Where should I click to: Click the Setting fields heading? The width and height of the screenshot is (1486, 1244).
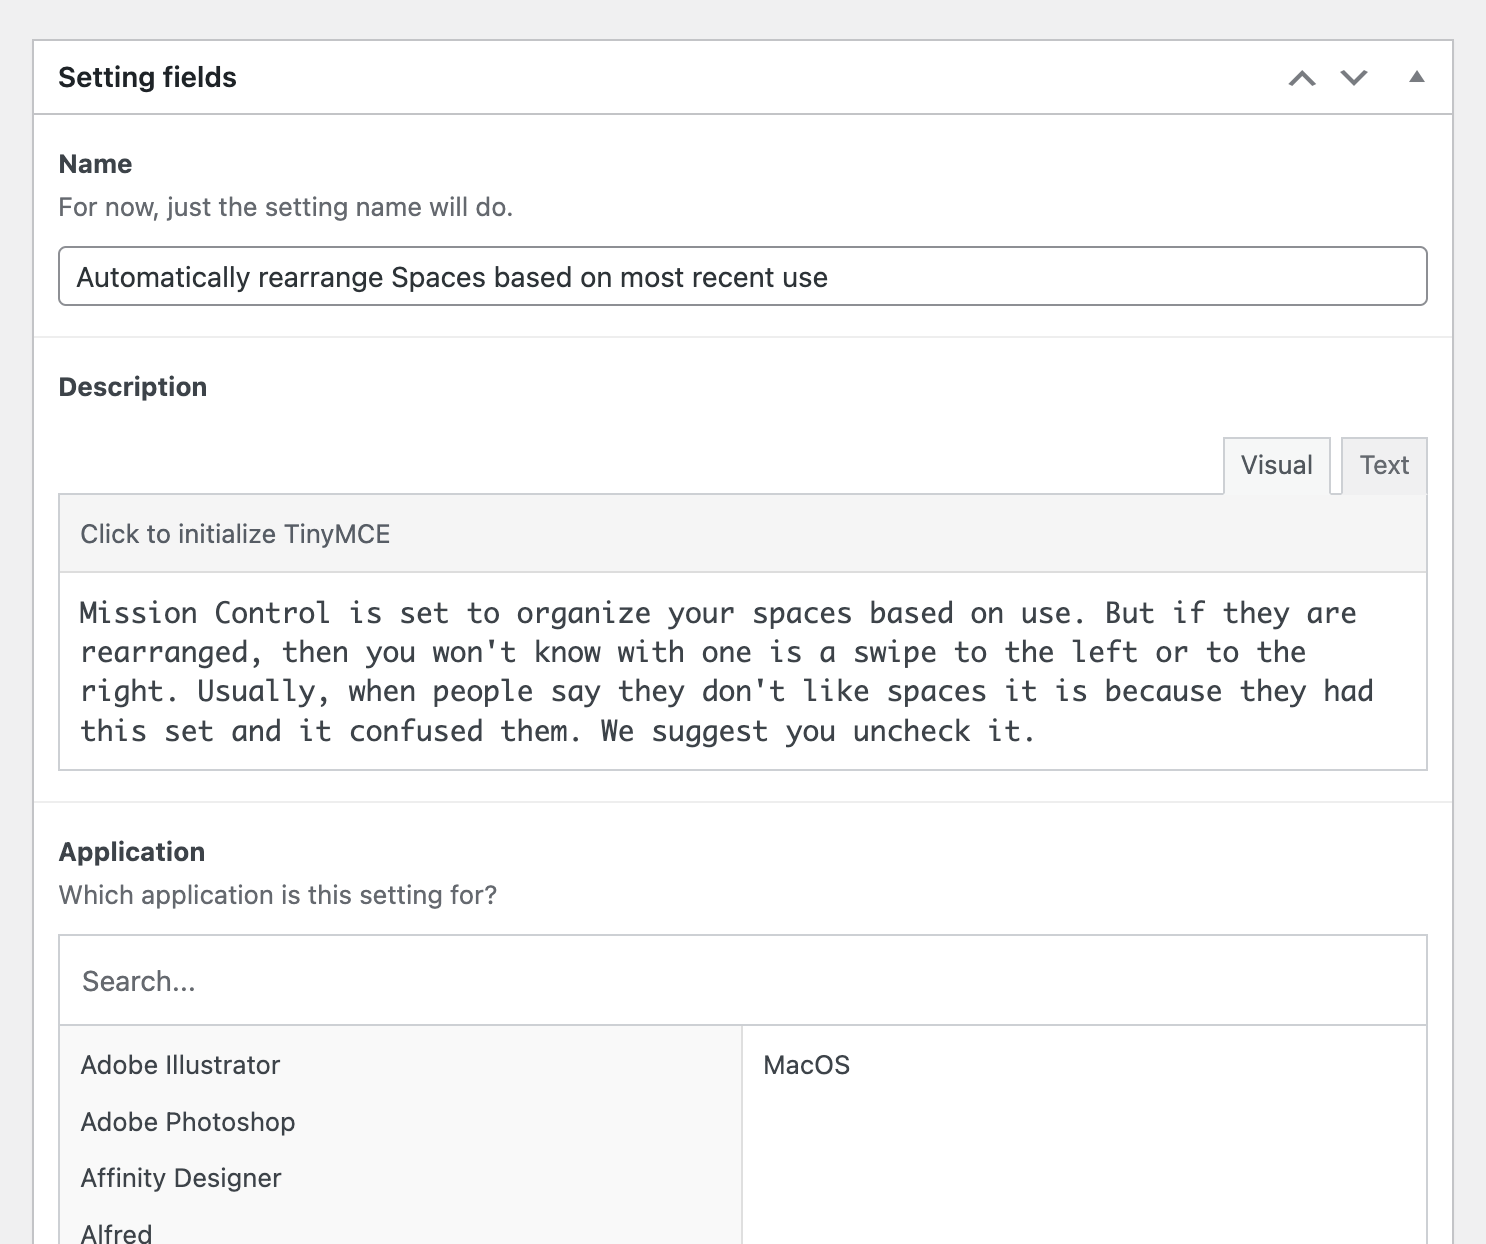148,78
